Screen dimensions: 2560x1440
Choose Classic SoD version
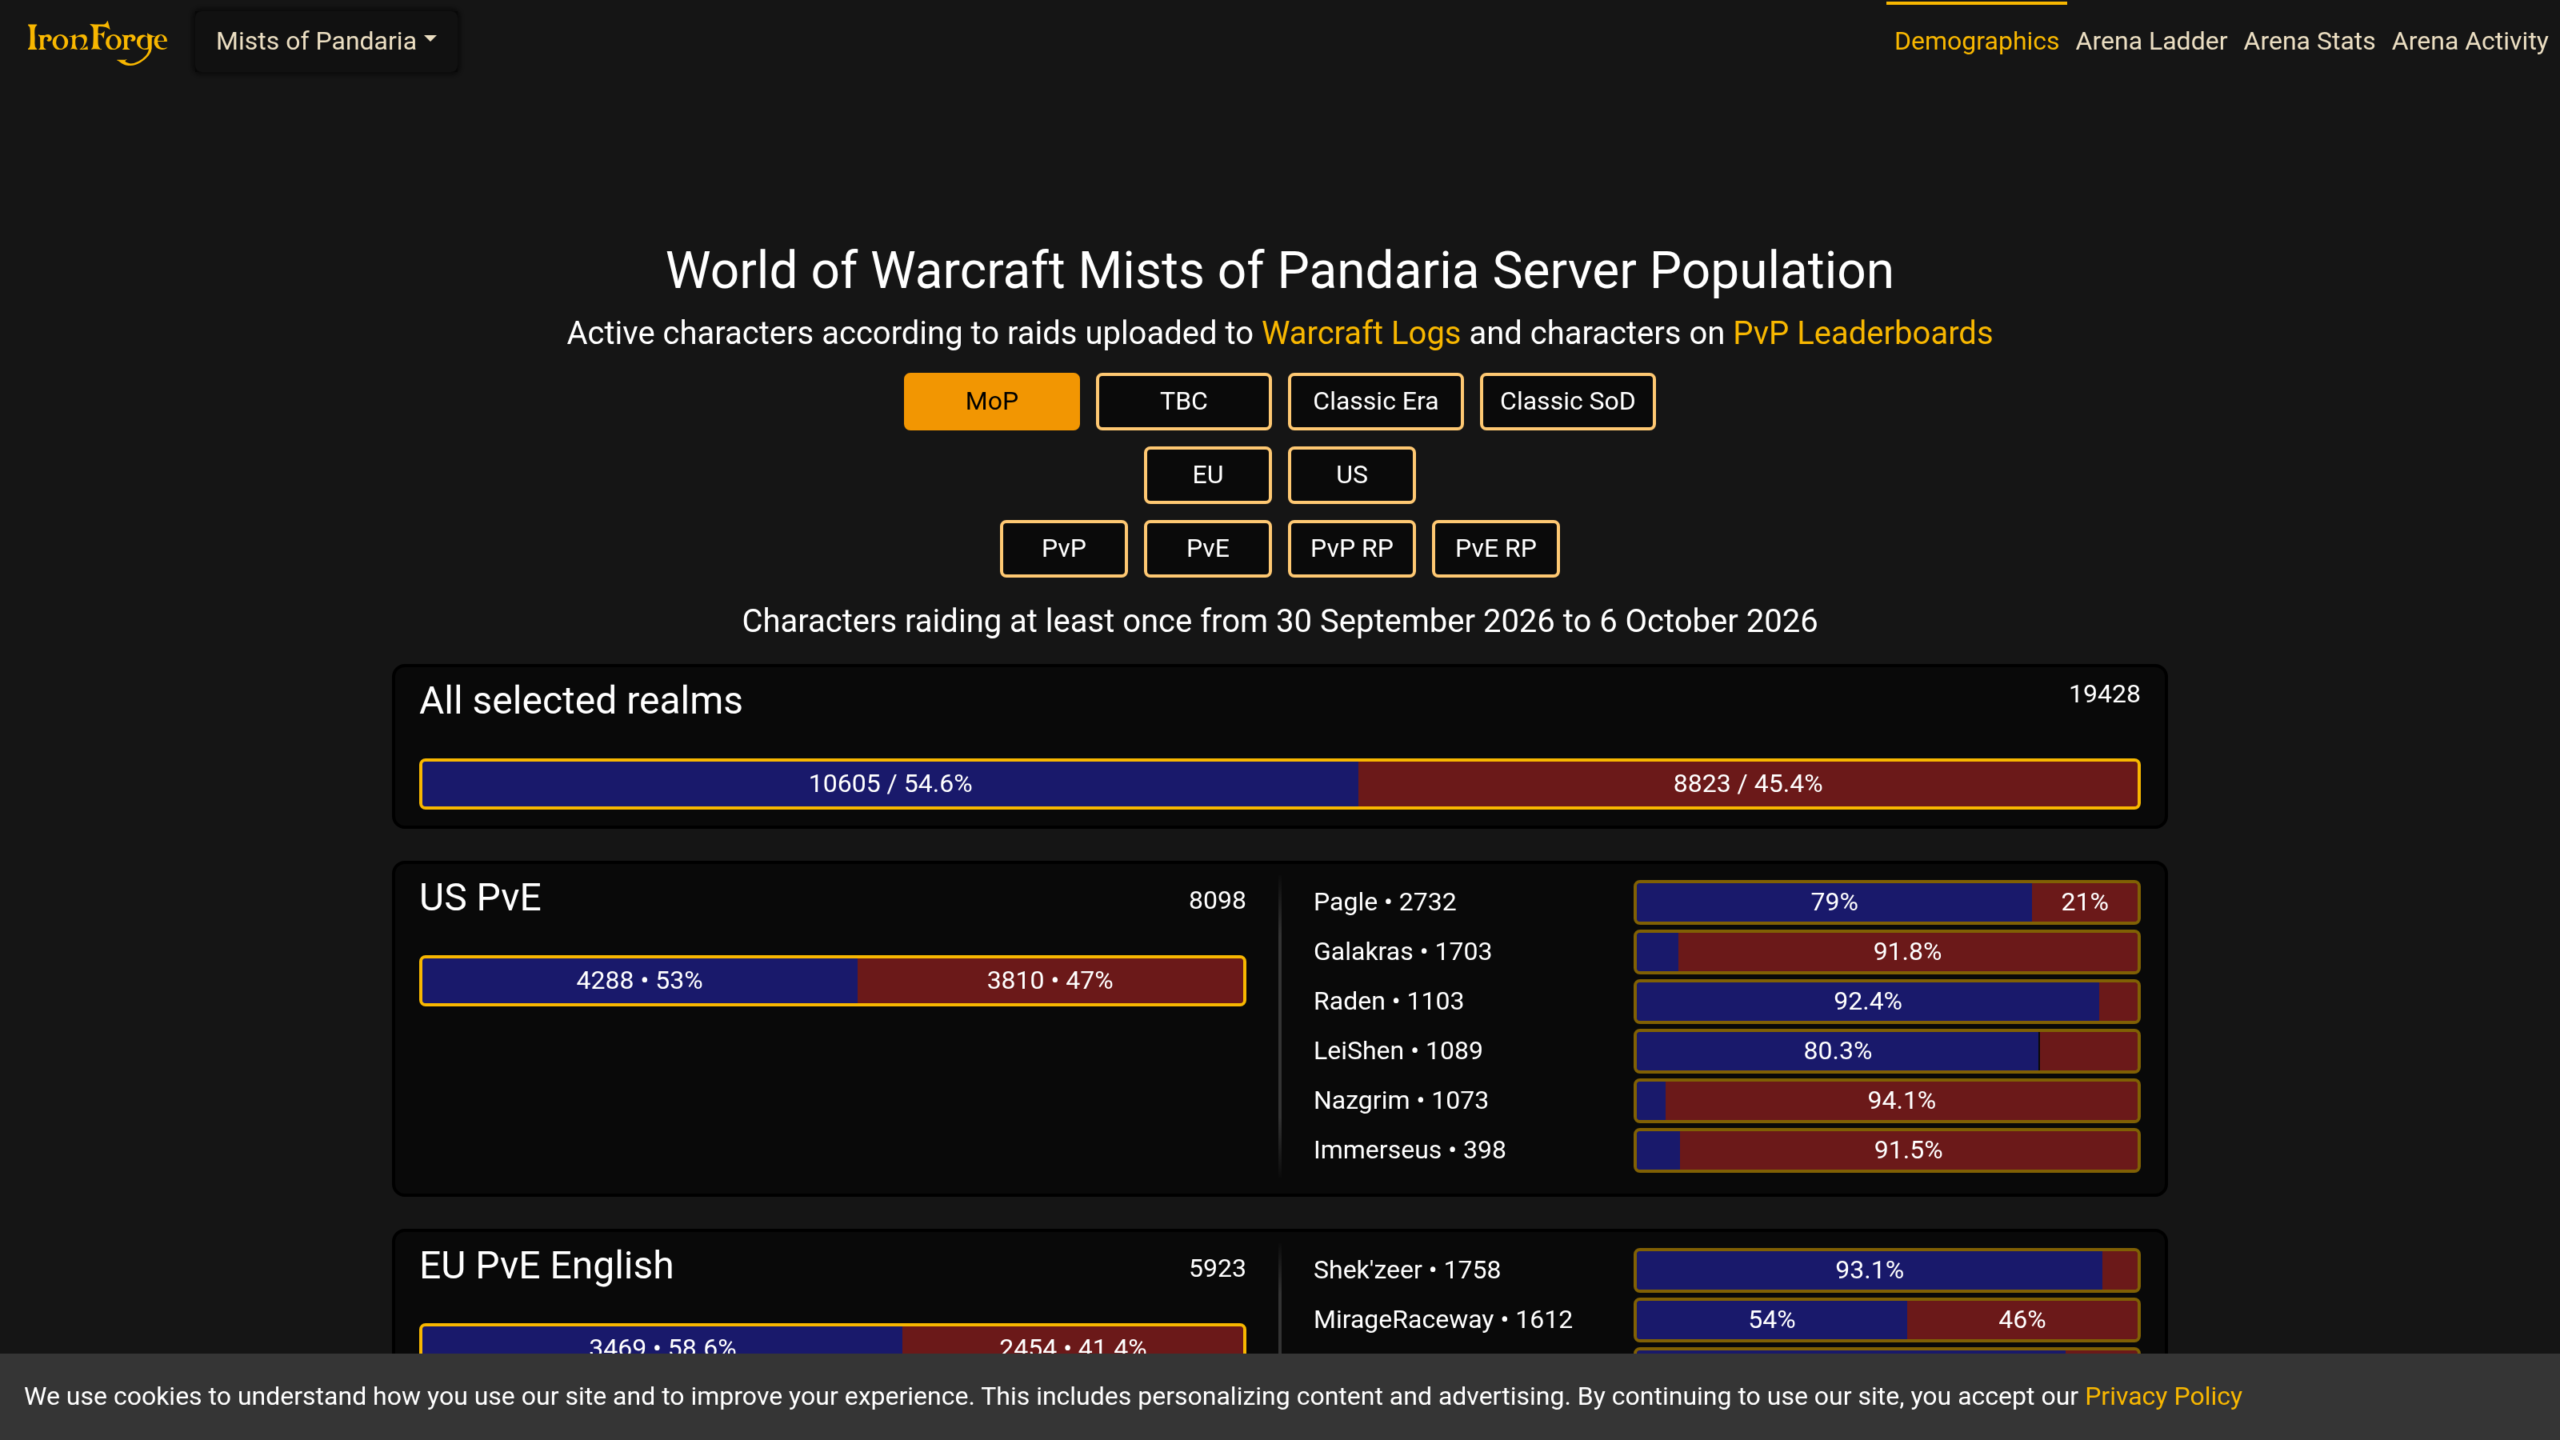point(1568,401)
